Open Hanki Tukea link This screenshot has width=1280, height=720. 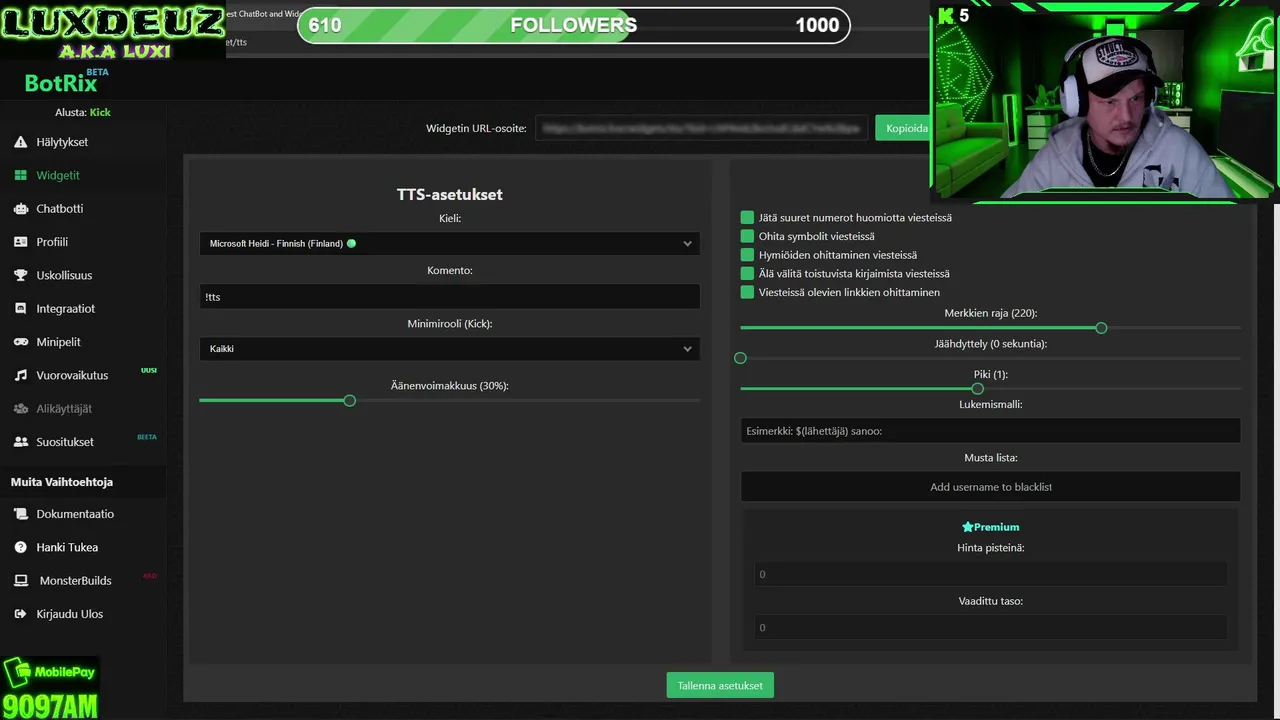click(x=67, y=547)
